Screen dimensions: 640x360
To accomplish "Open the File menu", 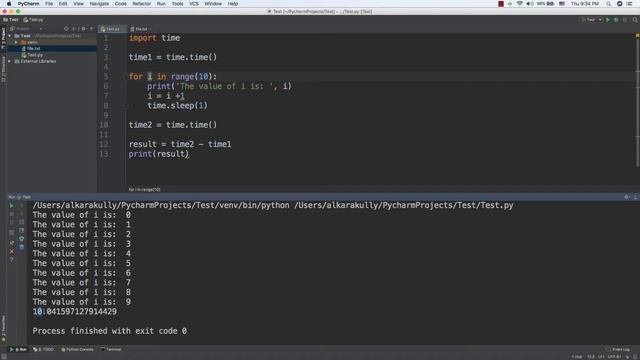I will coord(49,4).
